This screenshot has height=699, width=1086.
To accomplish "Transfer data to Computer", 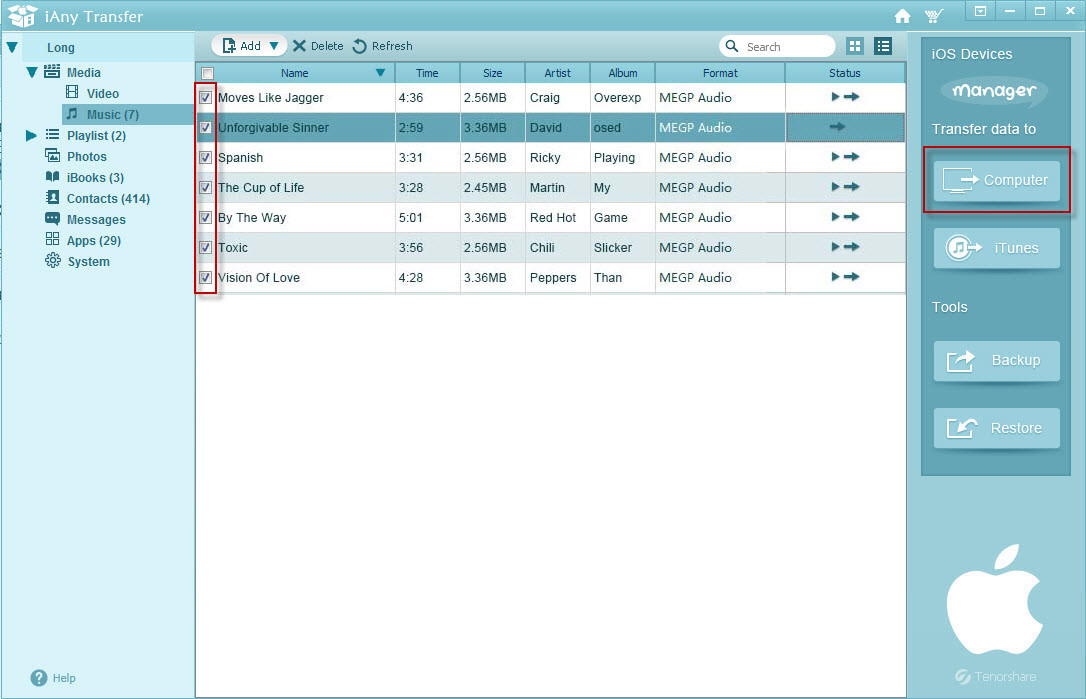I will click(x=997, y=181).
